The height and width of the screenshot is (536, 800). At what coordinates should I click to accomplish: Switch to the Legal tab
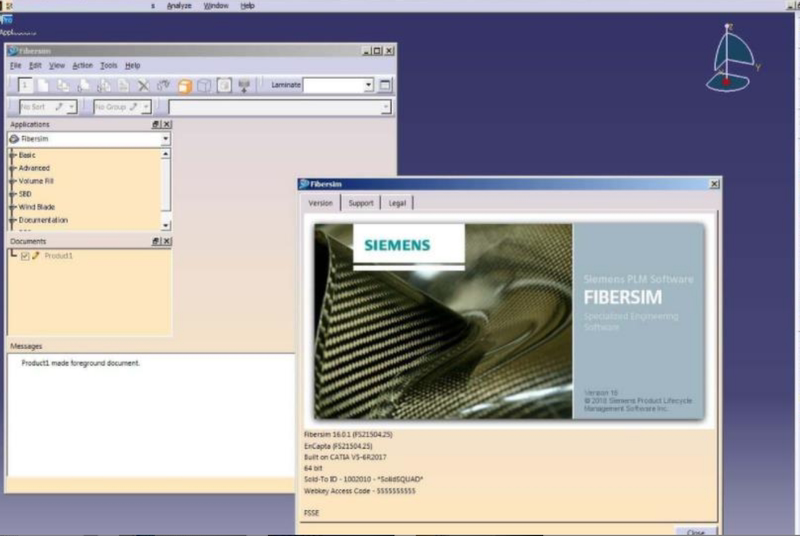(397, 203)
